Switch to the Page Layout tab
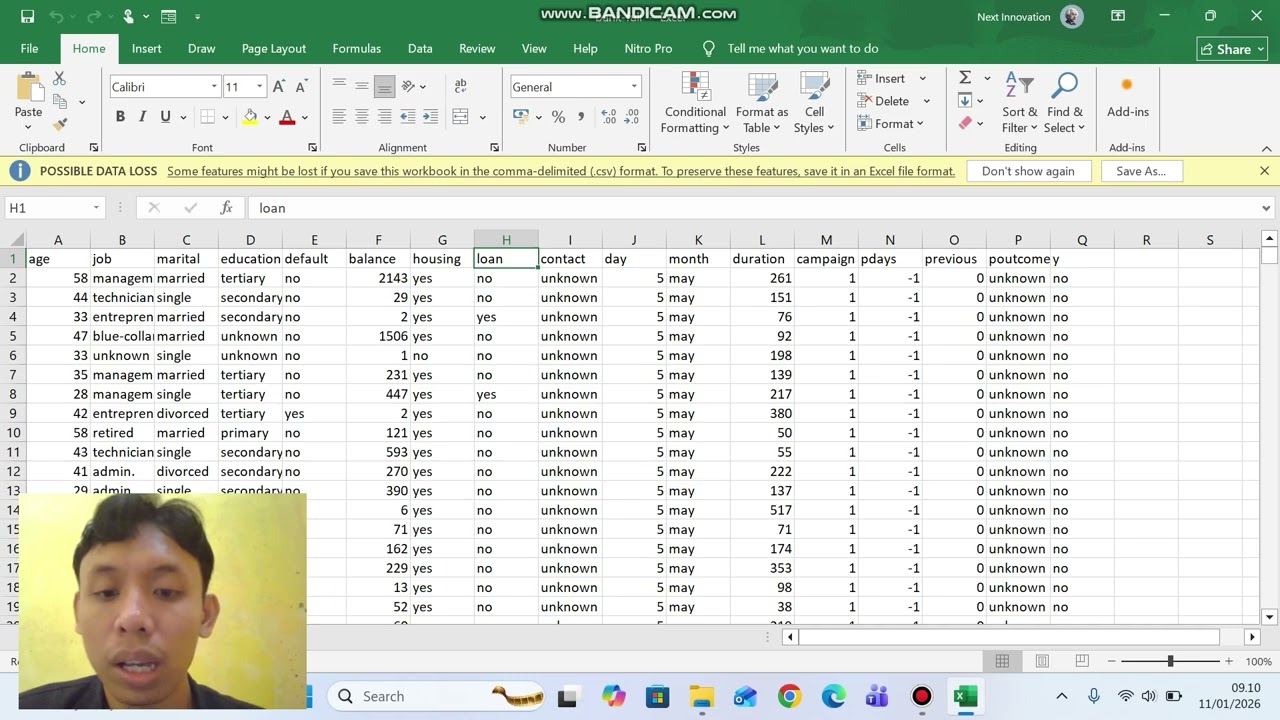The image size is (1280, 720). coord(274,48)
